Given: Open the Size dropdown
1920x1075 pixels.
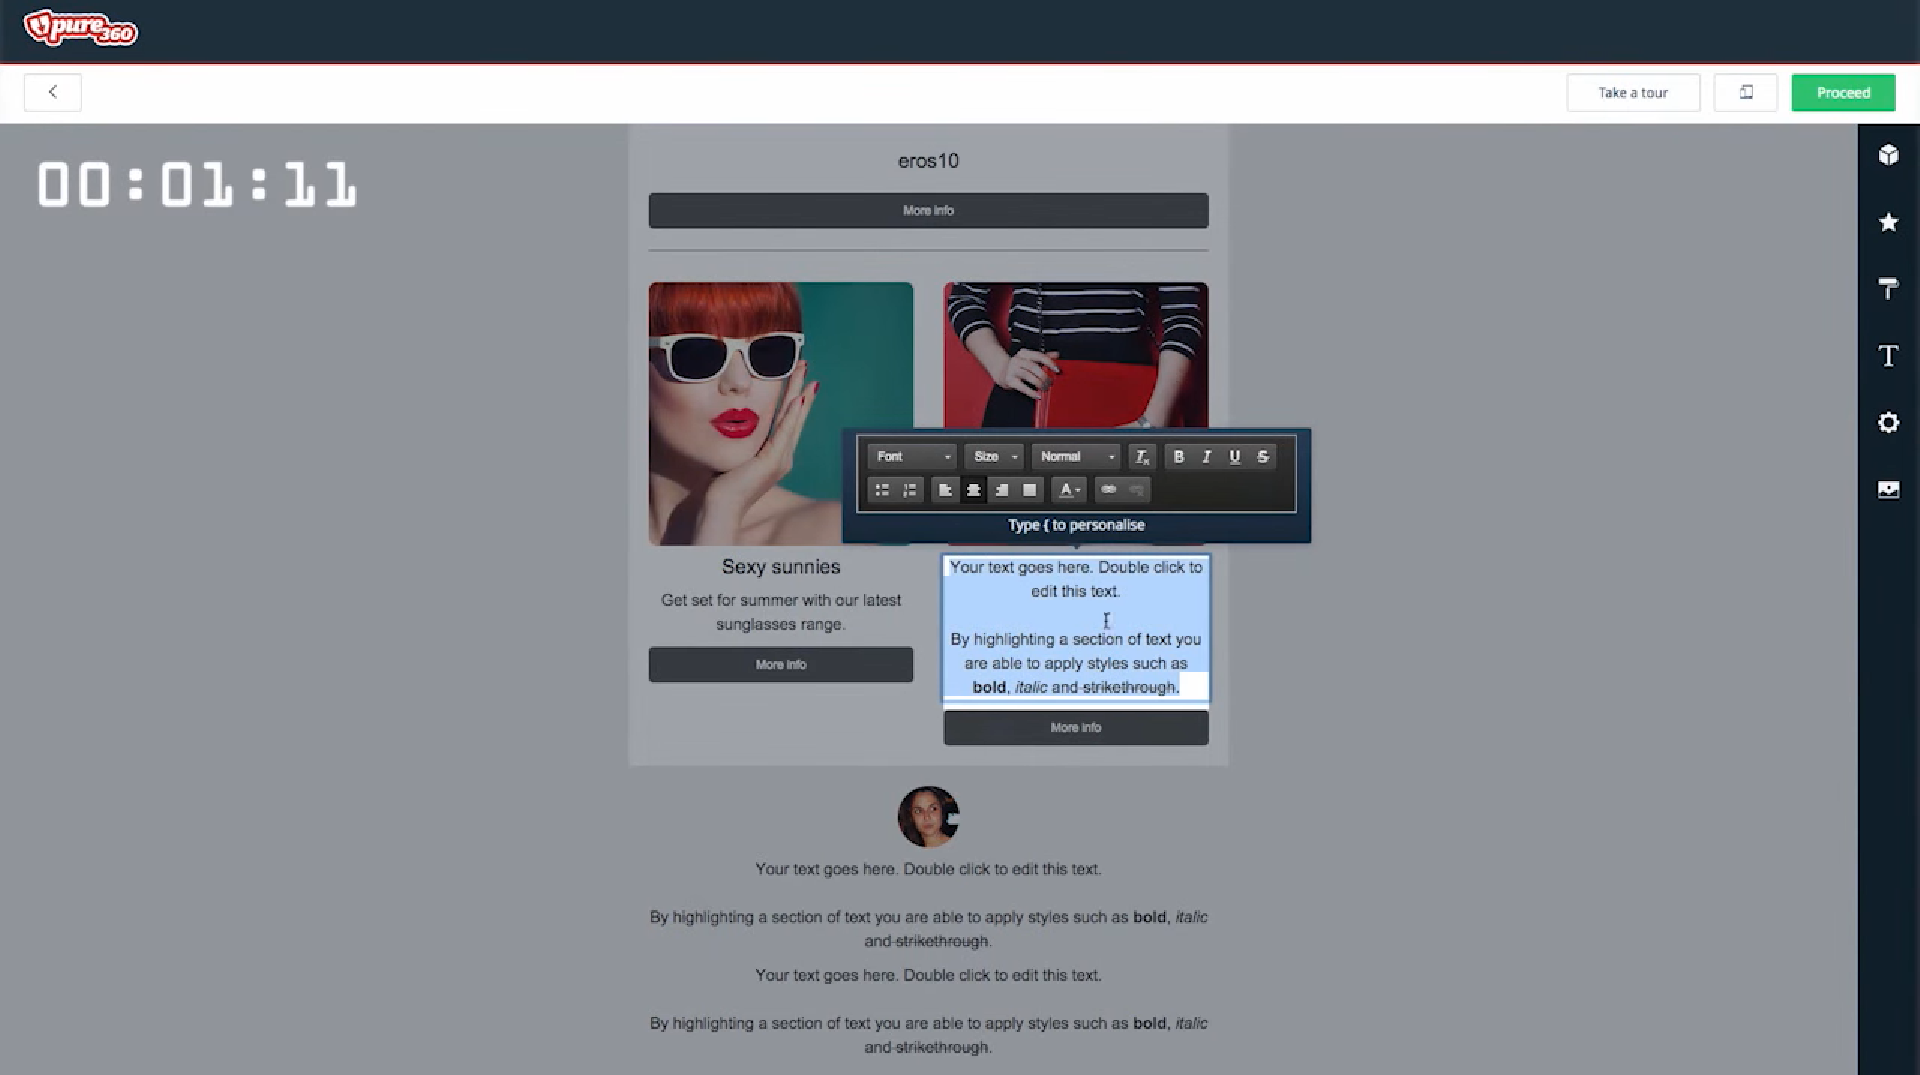Looking at the screenshot, I should [994, 457].
